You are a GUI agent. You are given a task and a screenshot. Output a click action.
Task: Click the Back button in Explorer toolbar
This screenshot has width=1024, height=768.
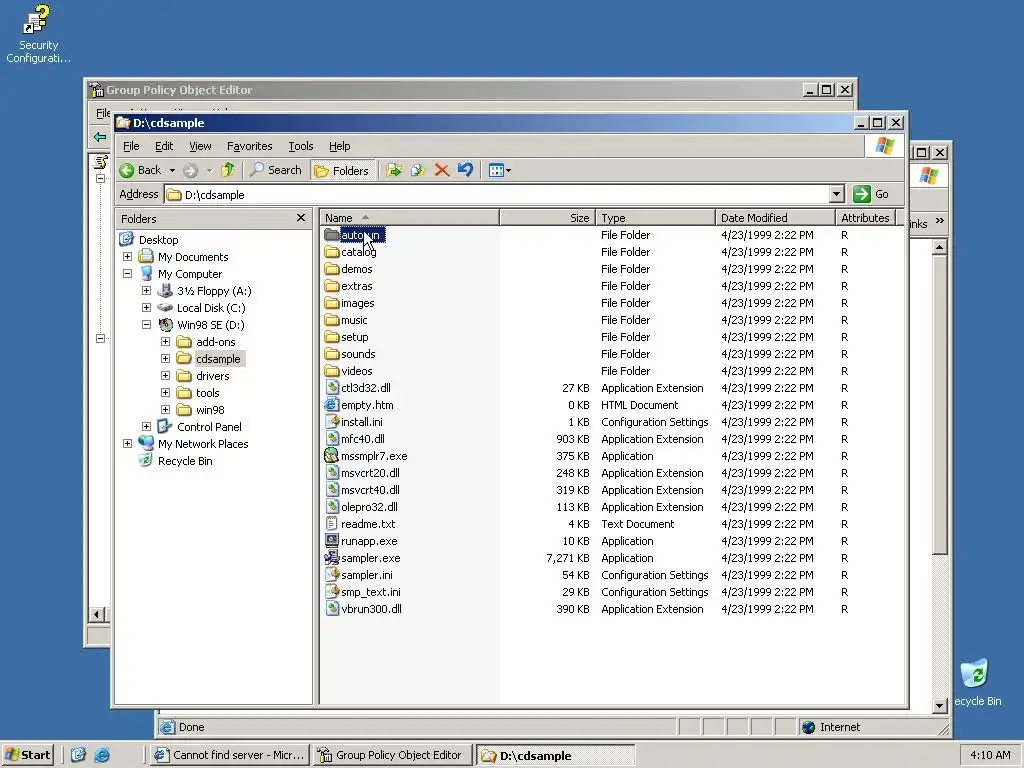tap(140, 170)
